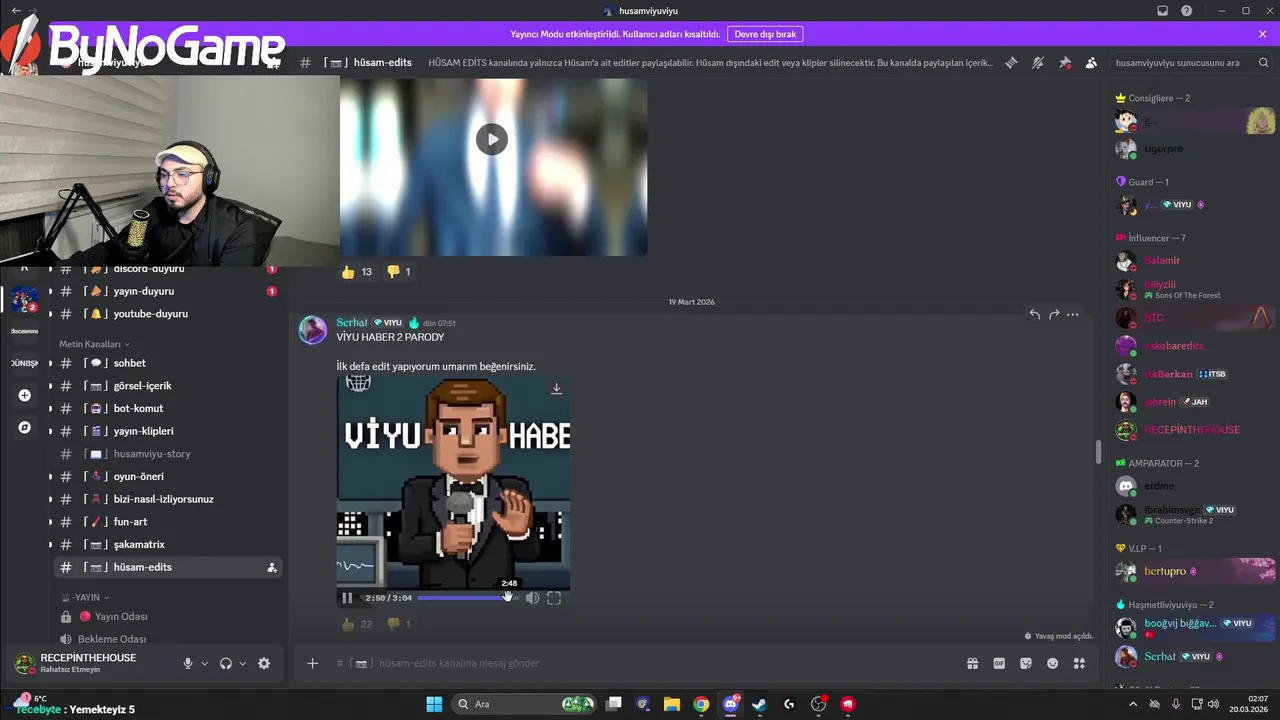Open Serhat's avatar in message

[x=313, y=330]
